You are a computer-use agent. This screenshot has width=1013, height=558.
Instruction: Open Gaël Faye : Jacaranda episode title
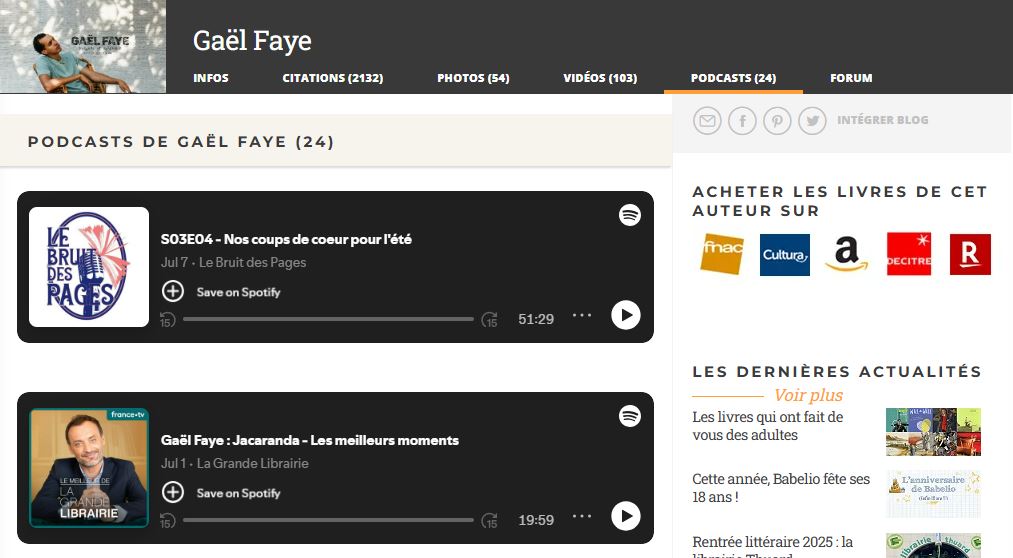pyautogui.click(x=309, y=440)
